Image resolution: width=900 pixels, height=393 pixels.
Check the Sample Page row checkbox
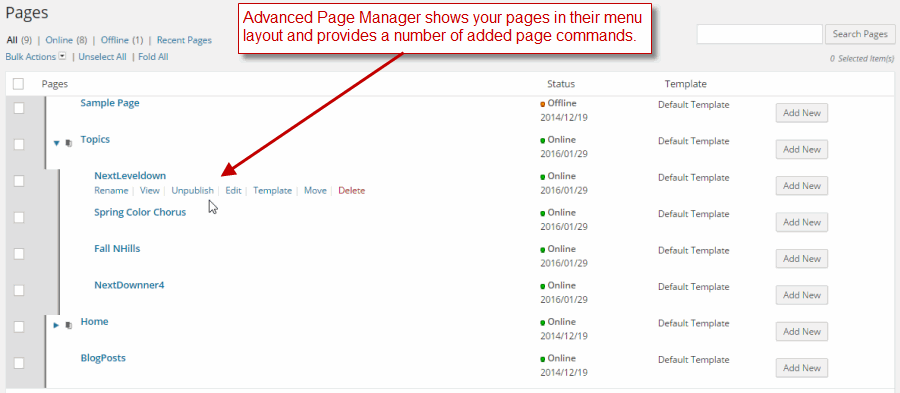pos(18,108)
